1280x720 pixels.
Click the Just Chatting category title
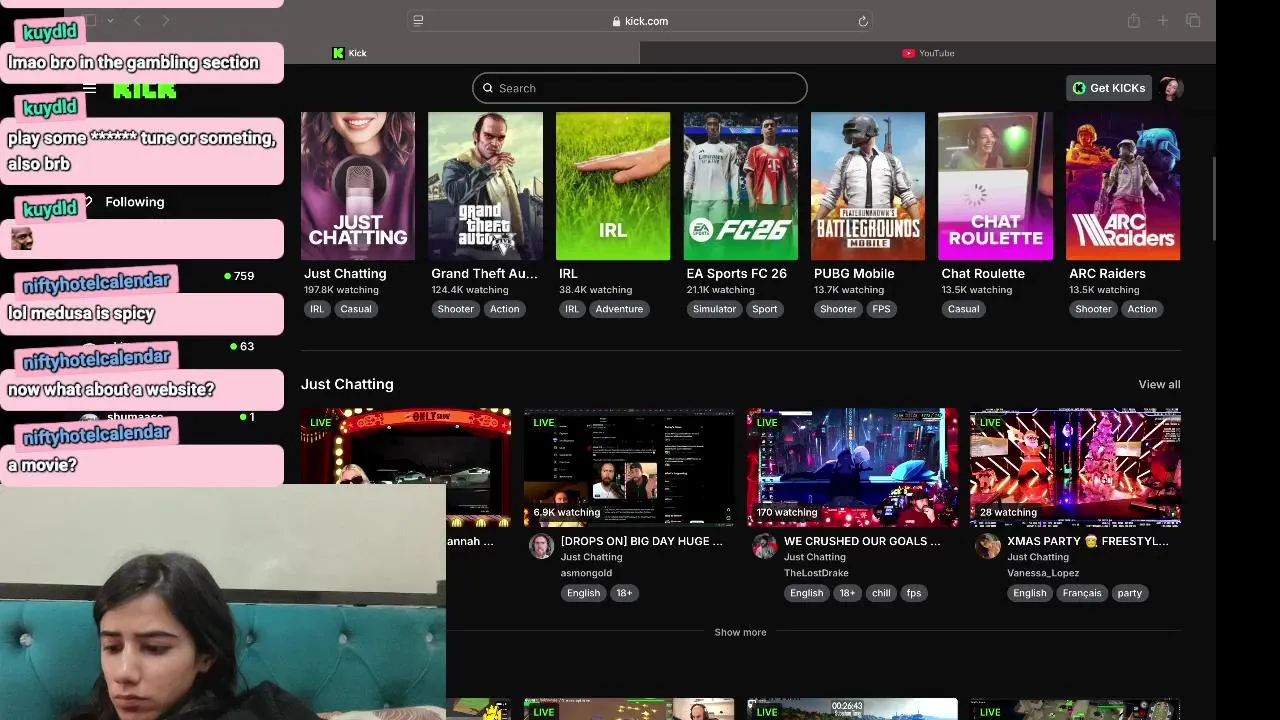(345, 273)
